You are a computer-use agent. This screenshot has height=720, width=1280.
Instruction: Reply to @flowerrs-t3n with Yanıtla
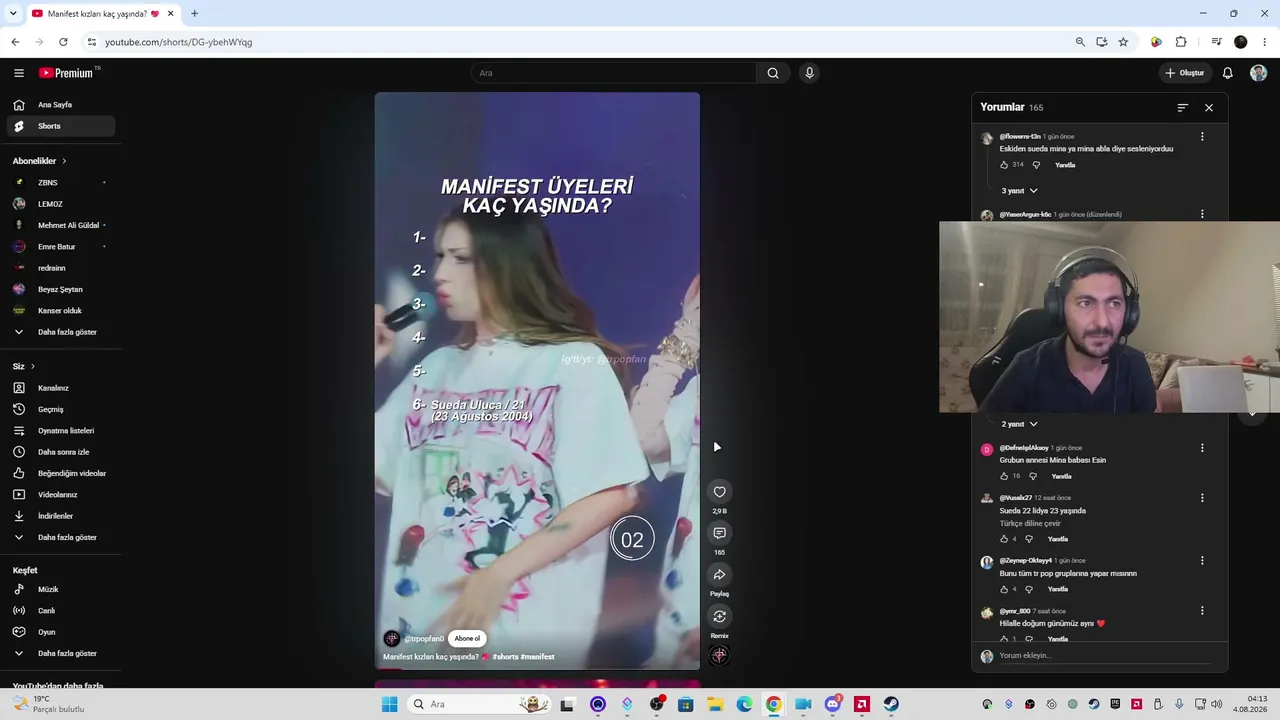(x=1065, y=165)
